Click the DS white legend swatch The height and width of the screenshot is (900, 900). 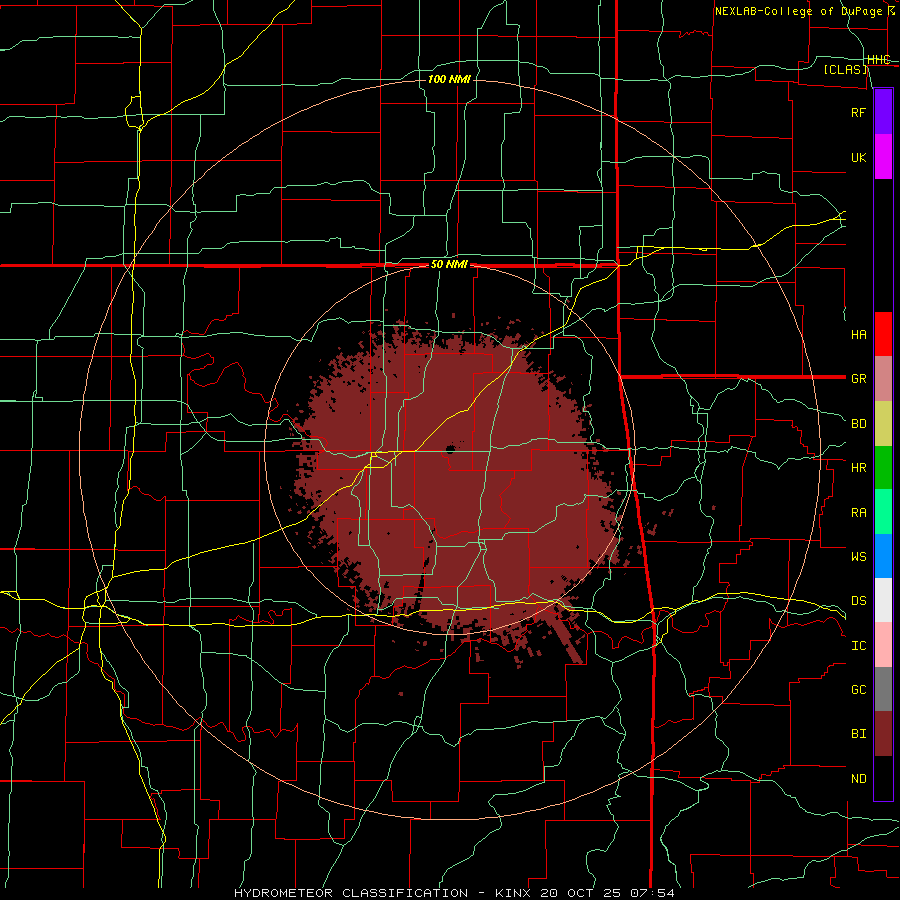[x=883, y=600]
